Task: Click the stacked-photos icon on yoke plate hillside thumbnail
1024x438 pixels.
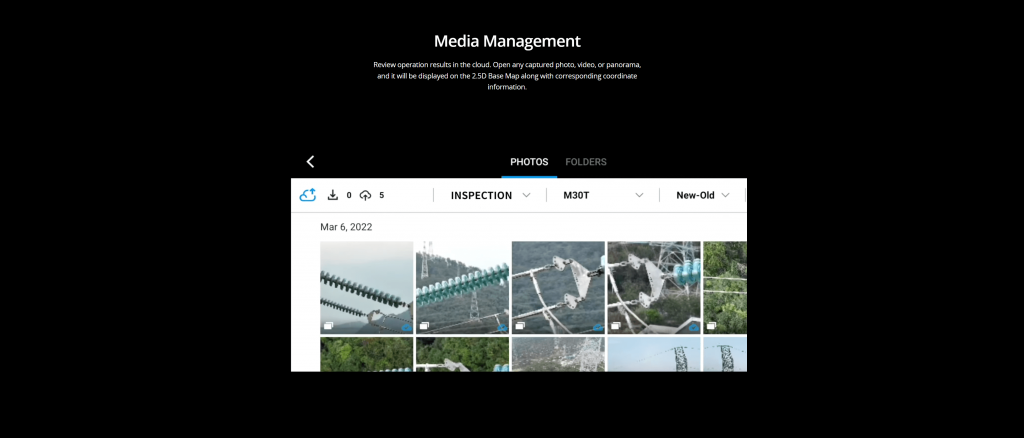Action: (x=520, y=326)
